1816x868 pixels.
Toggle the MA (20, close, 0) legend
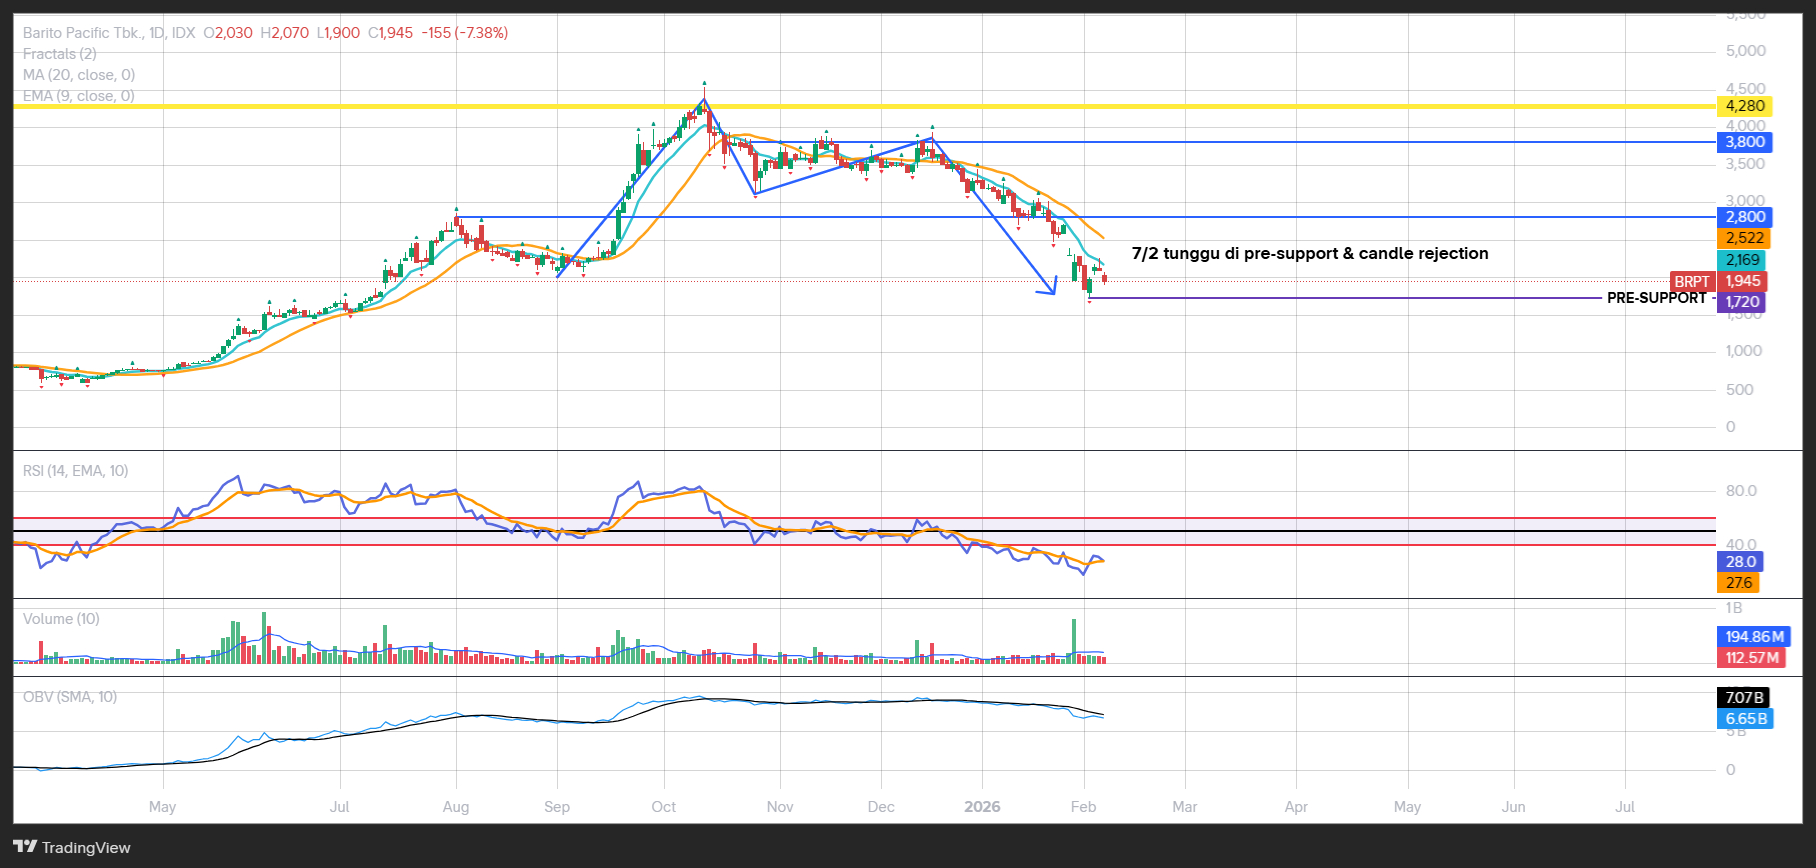click(x=79, y=75)
